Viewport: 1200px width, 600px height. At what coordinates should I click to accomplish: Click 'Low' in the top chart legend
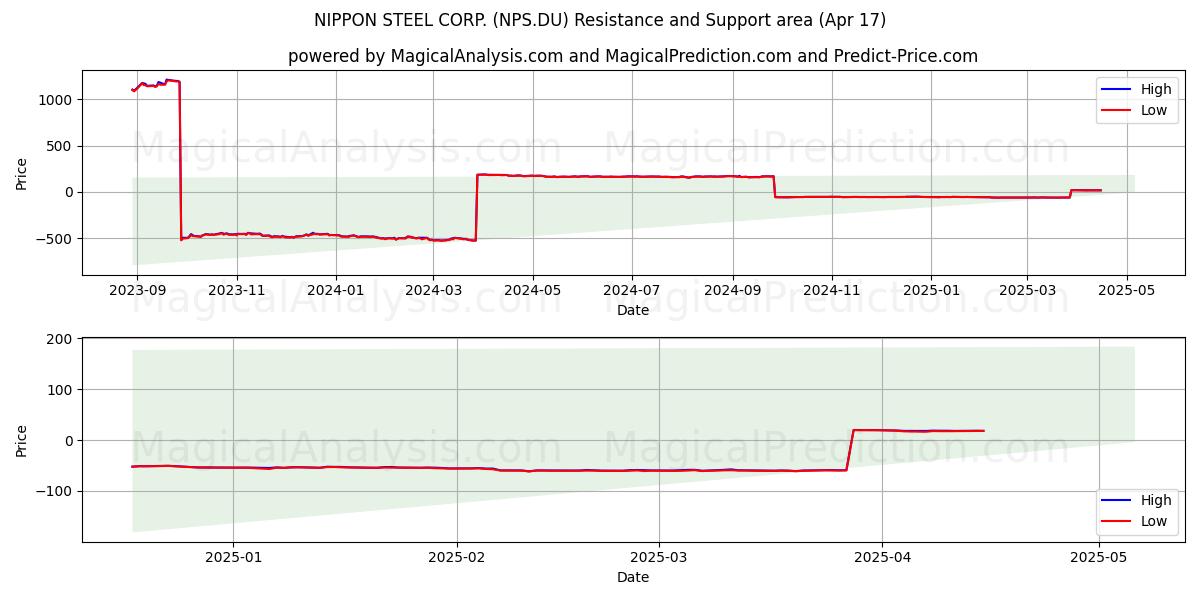[x=1154, y=110]
